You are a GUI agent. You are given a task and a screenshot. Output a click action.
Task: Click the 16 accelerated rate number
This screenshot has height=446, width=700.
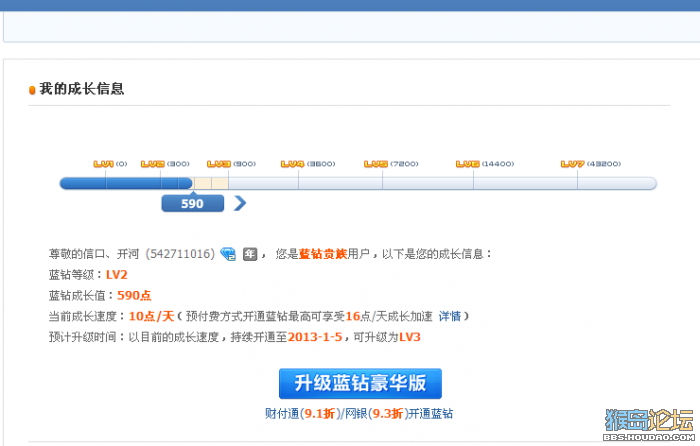click(353, 316)
